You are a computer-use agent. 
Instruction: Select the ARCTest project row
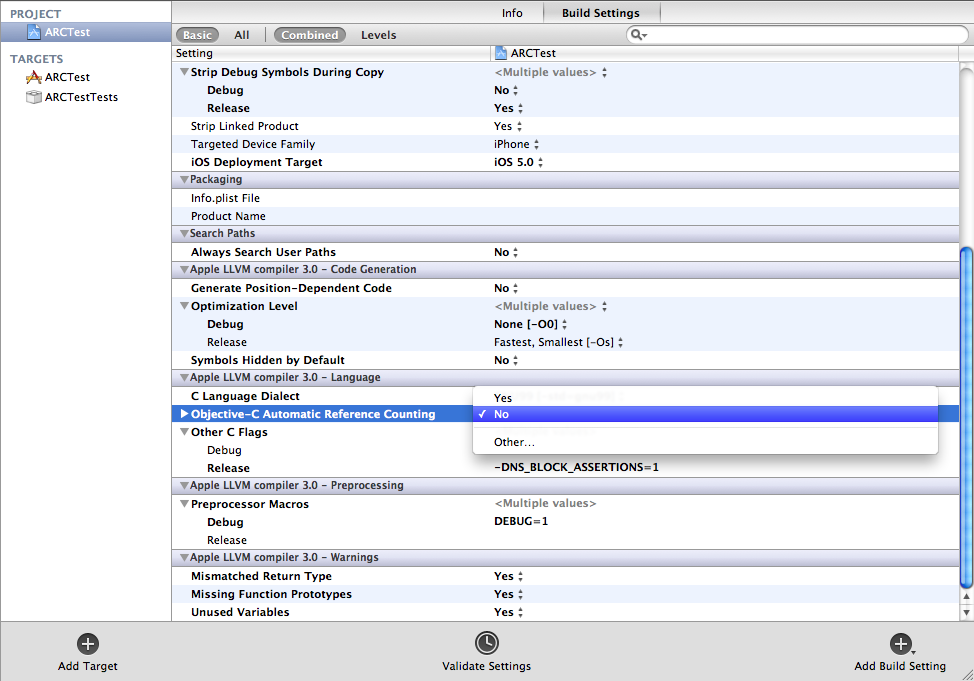tap(86, 32)
